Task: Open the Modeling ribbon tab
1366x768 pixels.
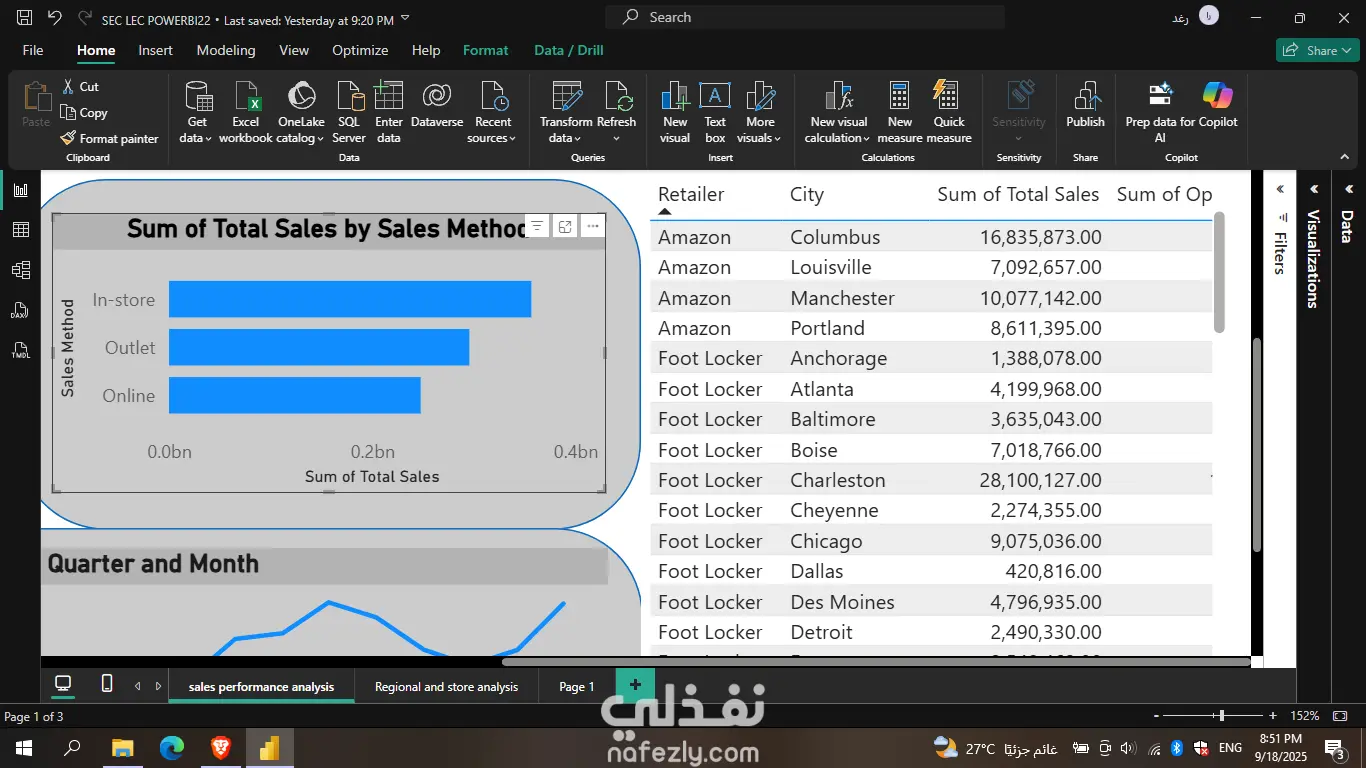Action: (225, 50)
